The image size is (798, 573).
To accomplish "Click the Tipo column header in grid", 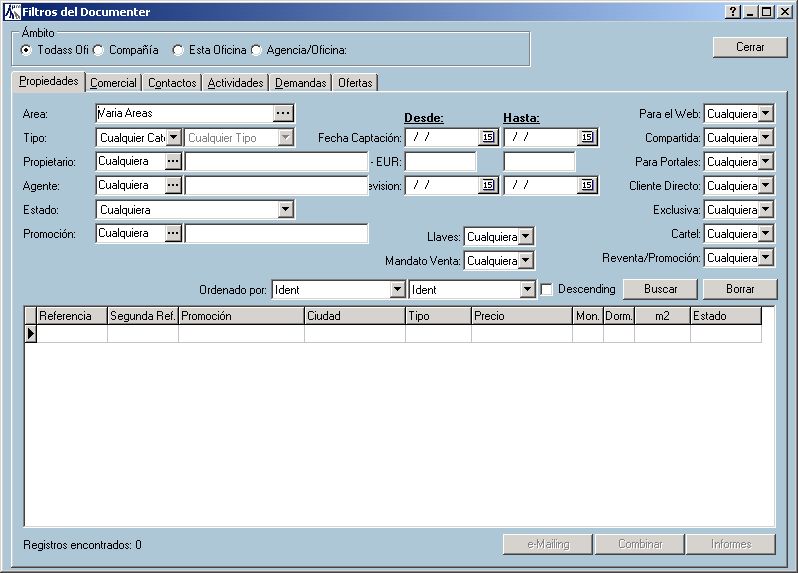I will pos(438,316).
